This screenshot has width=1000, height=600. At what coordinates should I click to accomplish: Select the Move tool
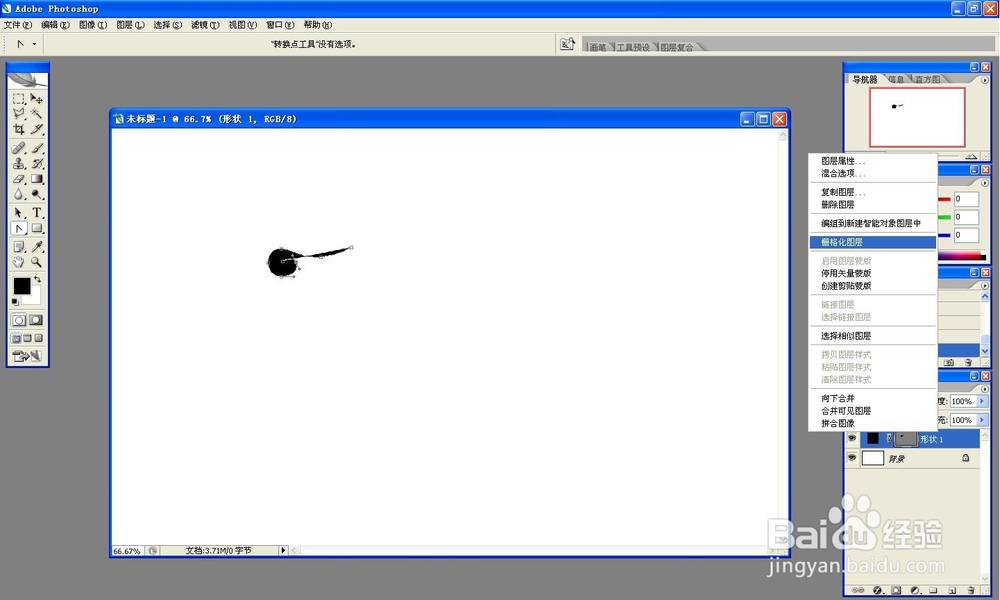click(36, 99)
